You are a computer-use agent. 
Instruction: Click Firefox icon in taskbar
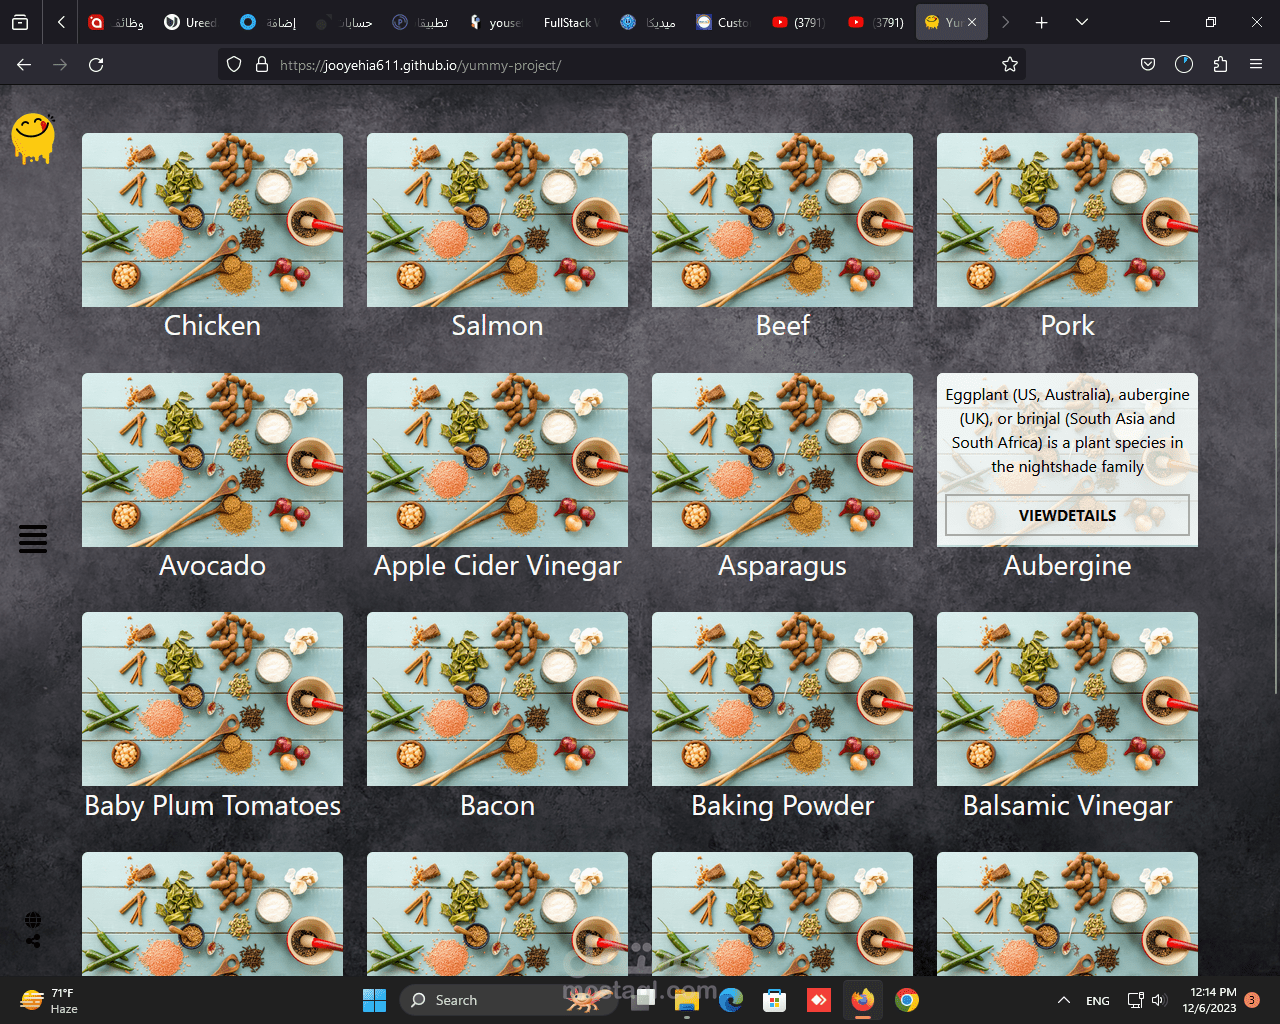point(863,1000)
